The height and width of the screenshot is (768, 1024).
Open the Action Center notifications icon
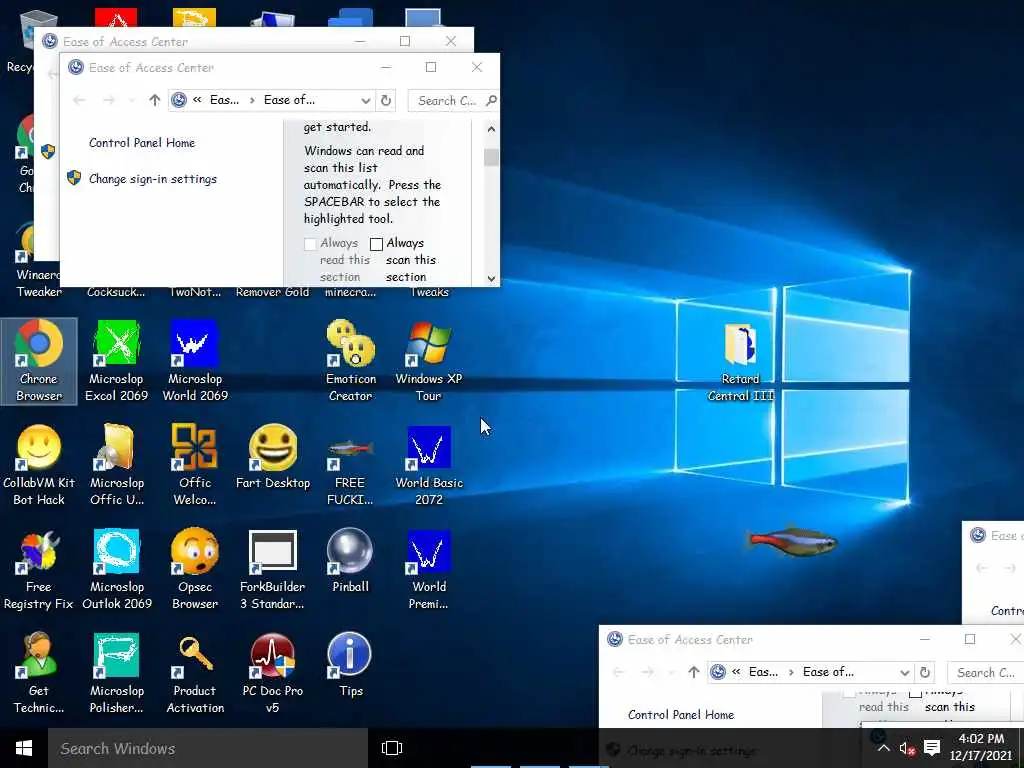coord(932,748)
